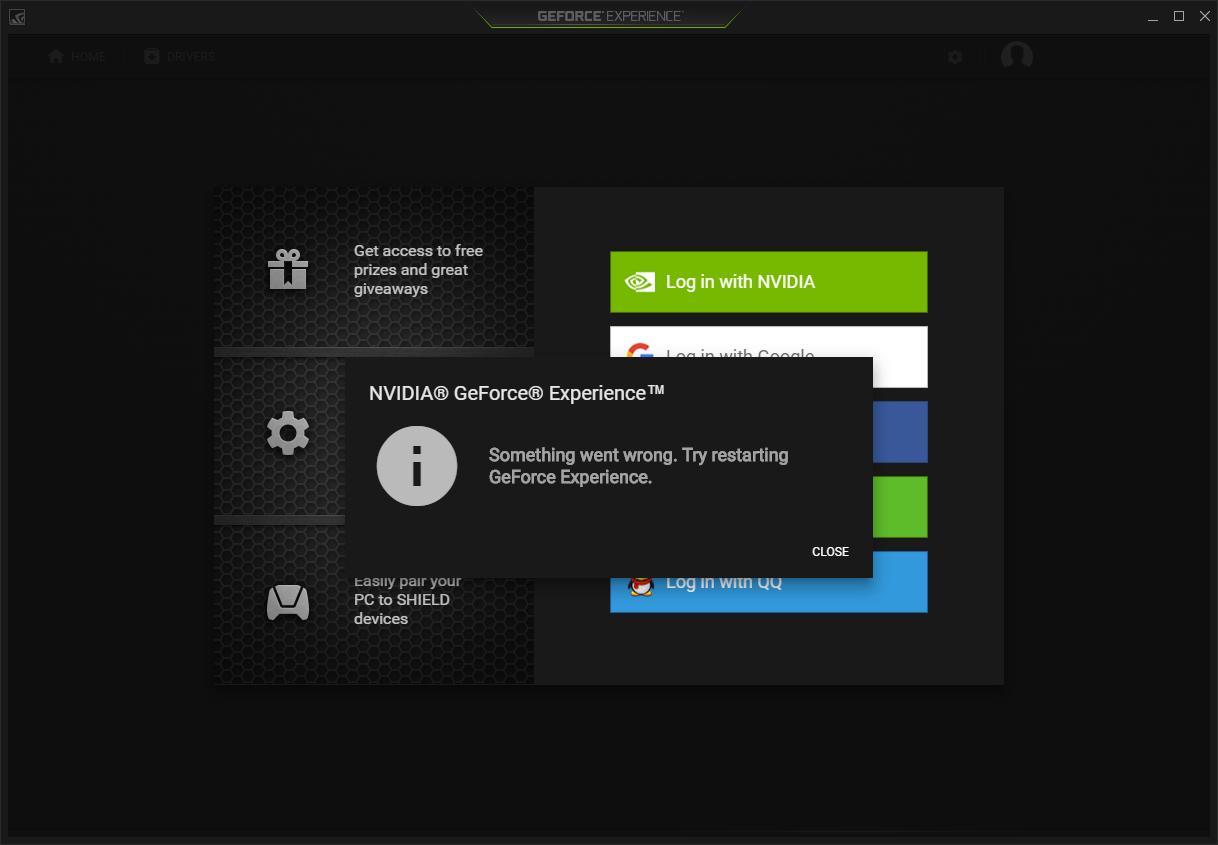Click the 'Something went wrong' message text
Image resolution: width=1218 pixels, height=845 pixels.
point(638,466)
